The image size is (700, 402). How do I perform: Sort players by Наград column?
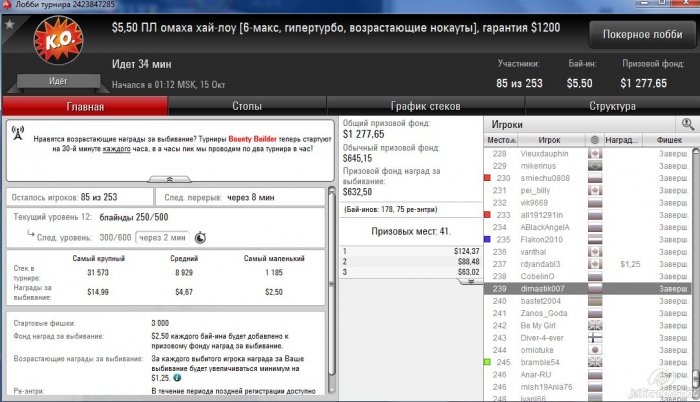[621, 140]
